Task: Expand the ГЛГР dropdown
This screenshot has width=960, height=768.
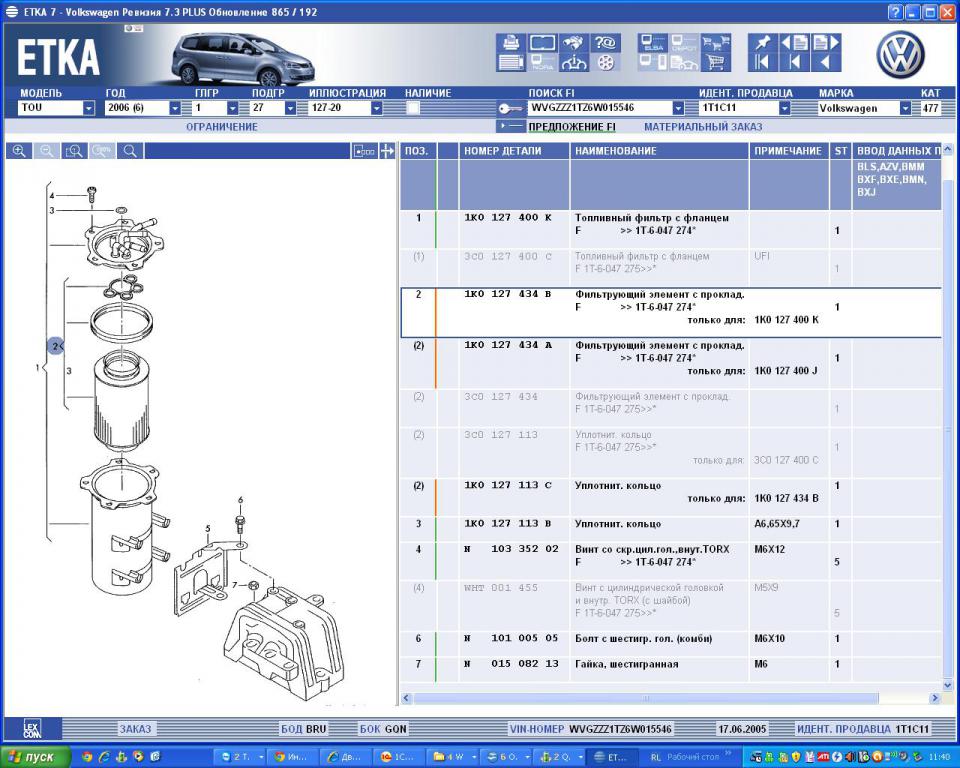Action: [232, 108]
